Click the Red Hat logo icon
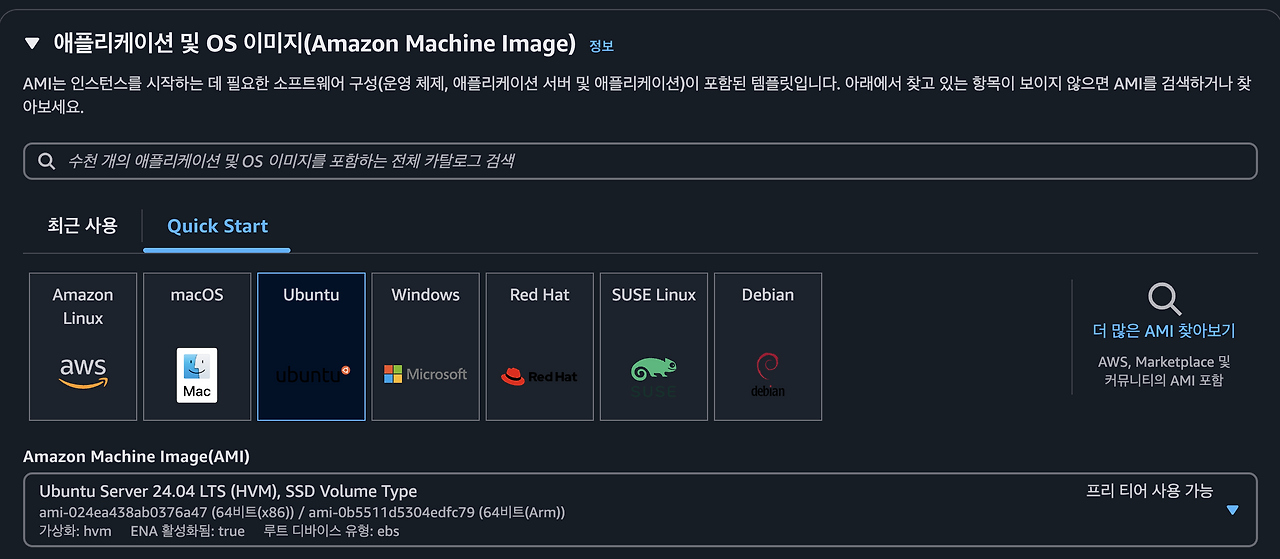The image size is (1280, 559). 539,376
